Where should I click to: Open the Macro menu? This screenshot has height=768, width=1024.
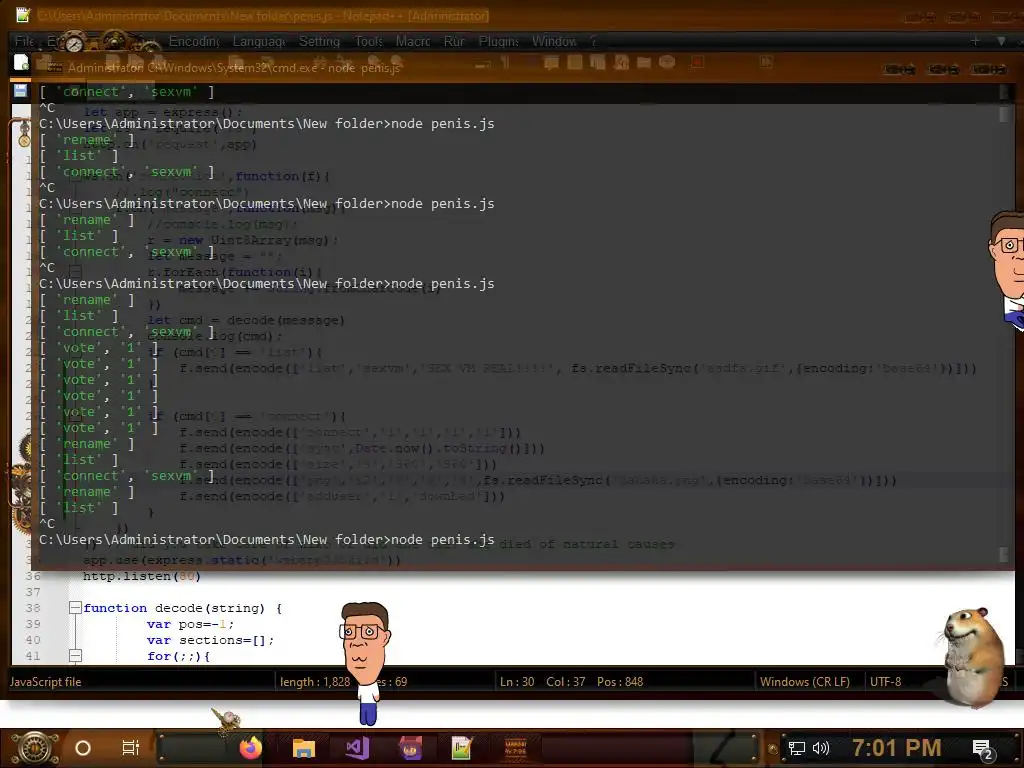pyautogui.click(x=413, y=41)
